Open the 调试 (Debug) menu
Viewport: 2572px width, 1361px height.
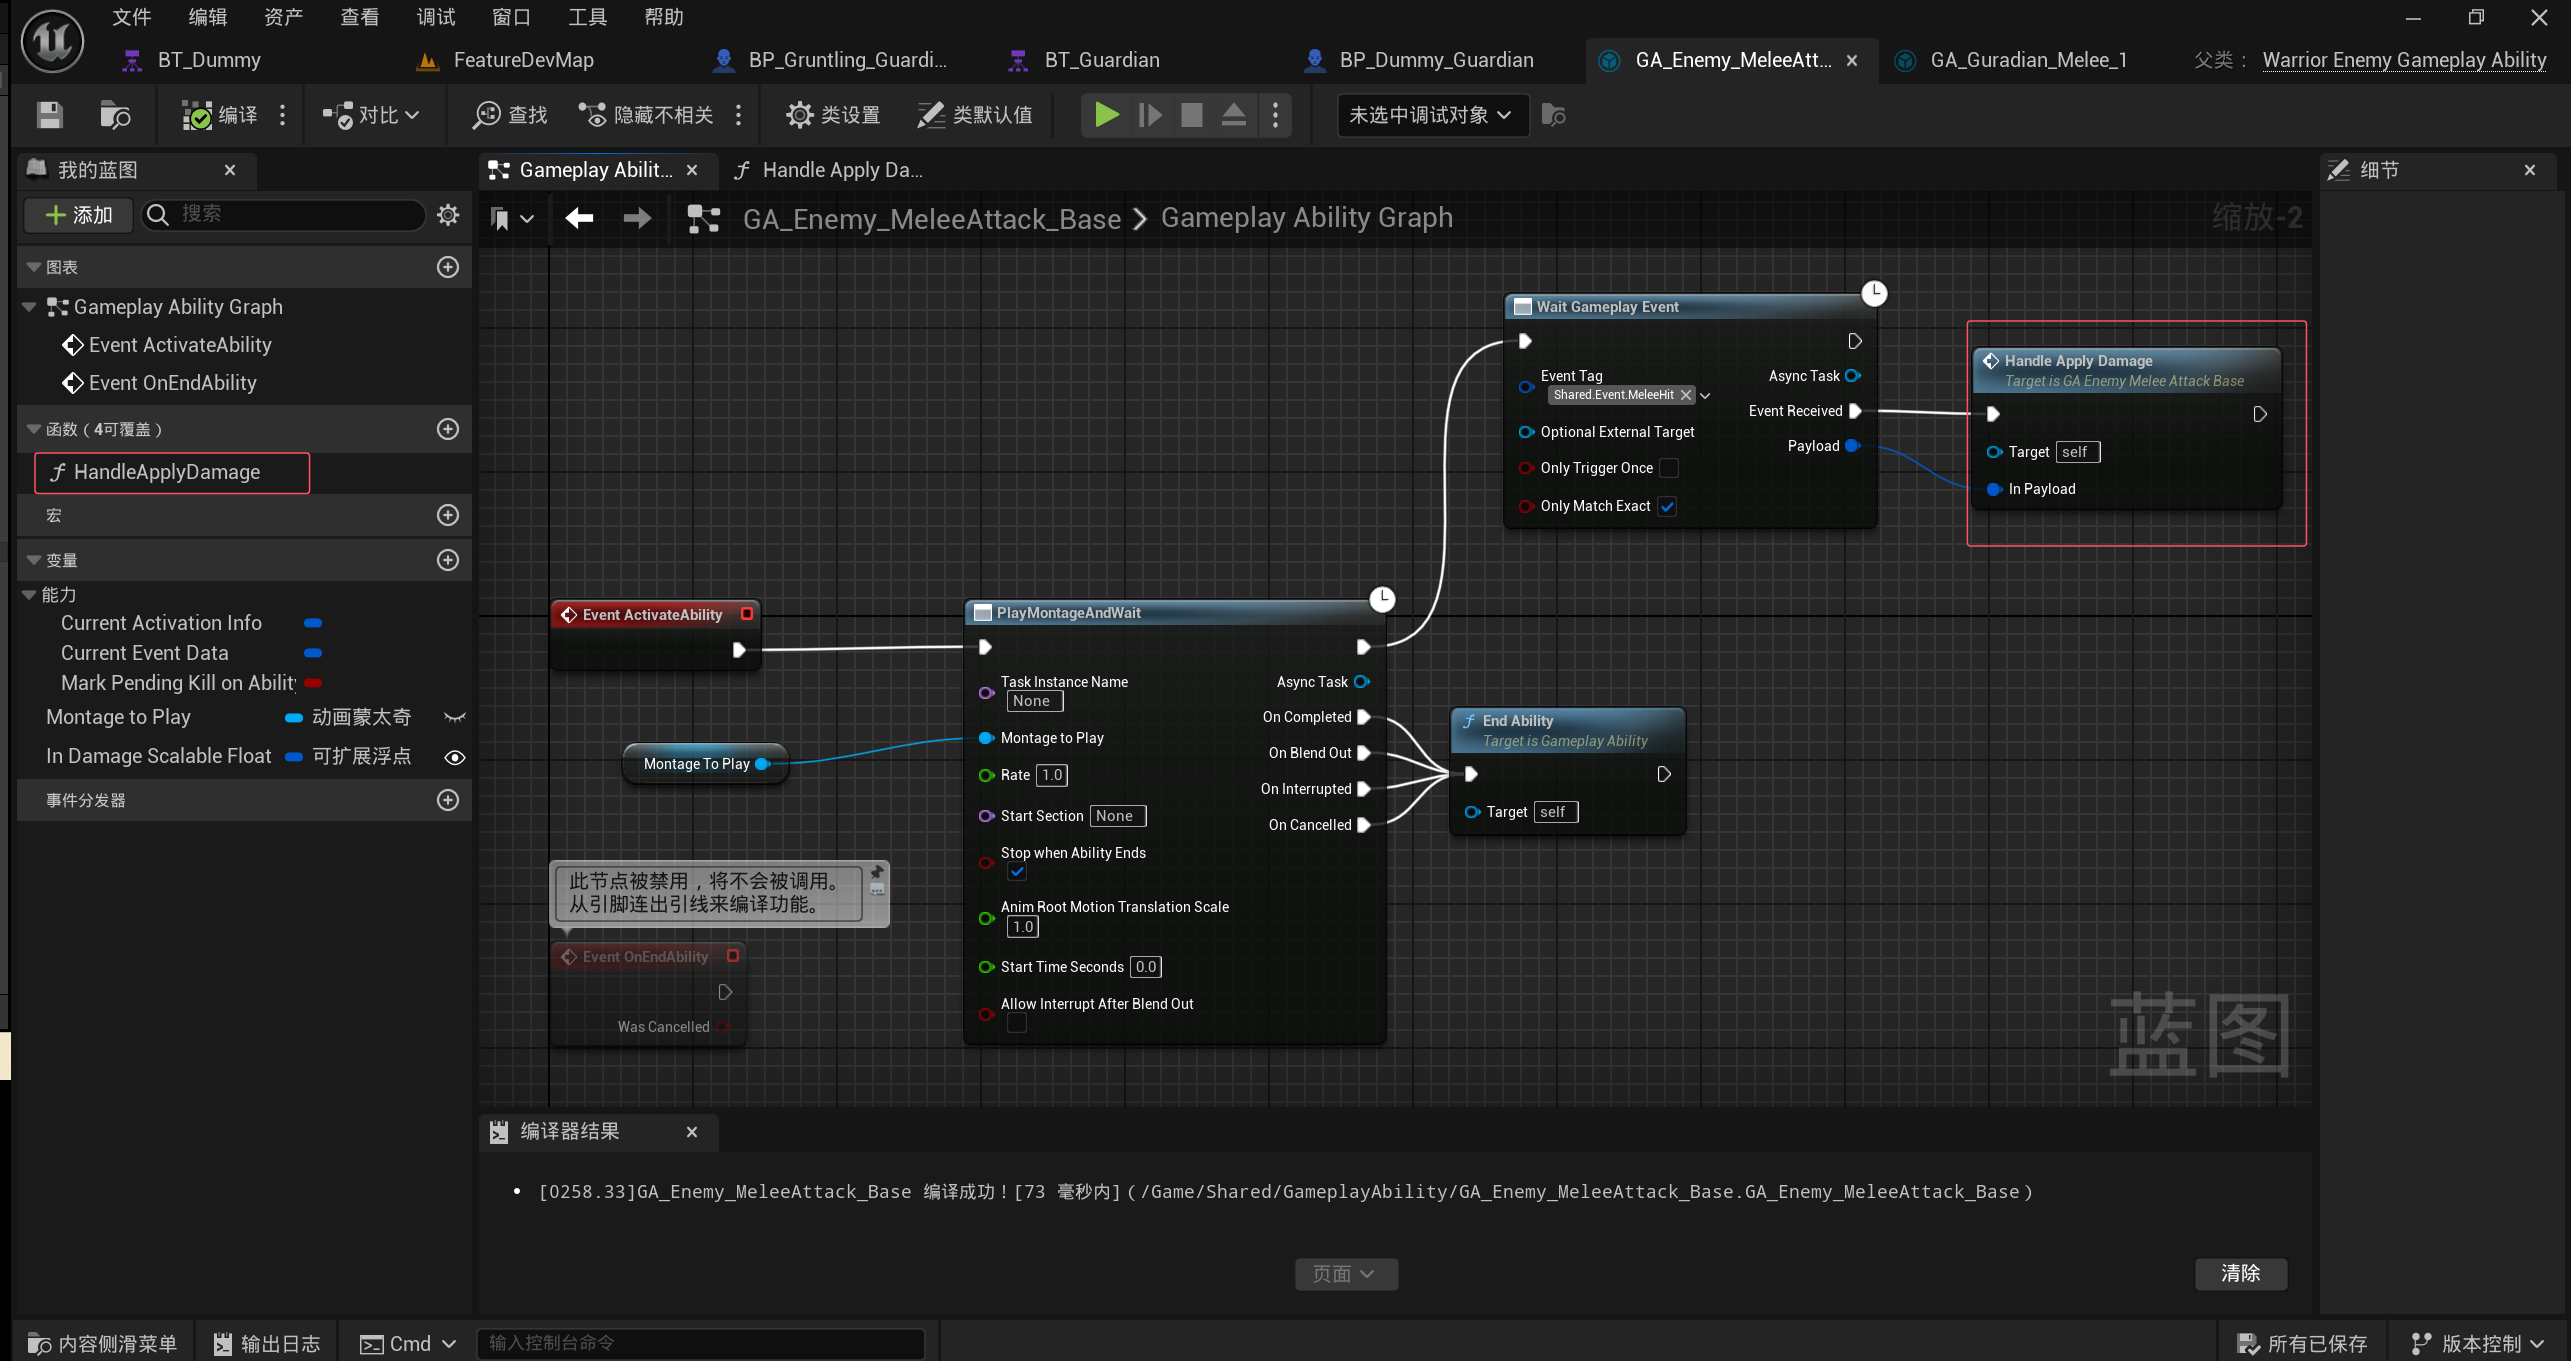tap(435, 17)
